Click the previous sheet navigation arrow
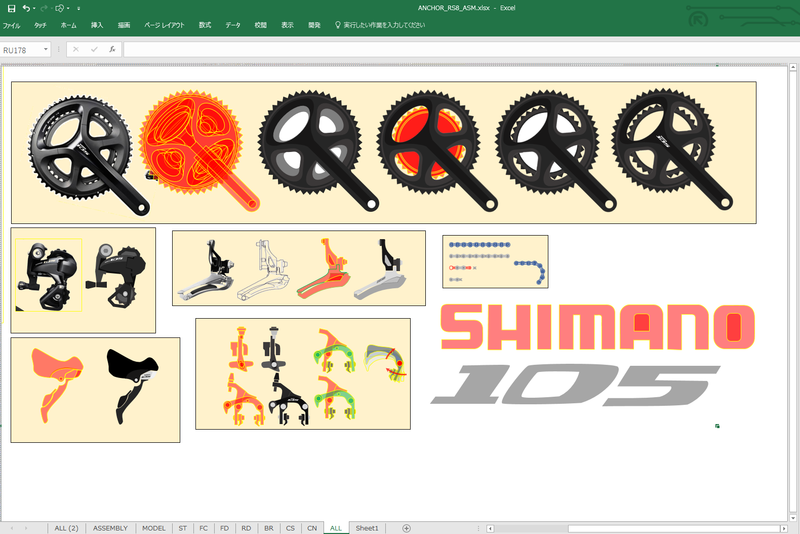The height and width of the screenshot is (534, 800). [11, 528]
